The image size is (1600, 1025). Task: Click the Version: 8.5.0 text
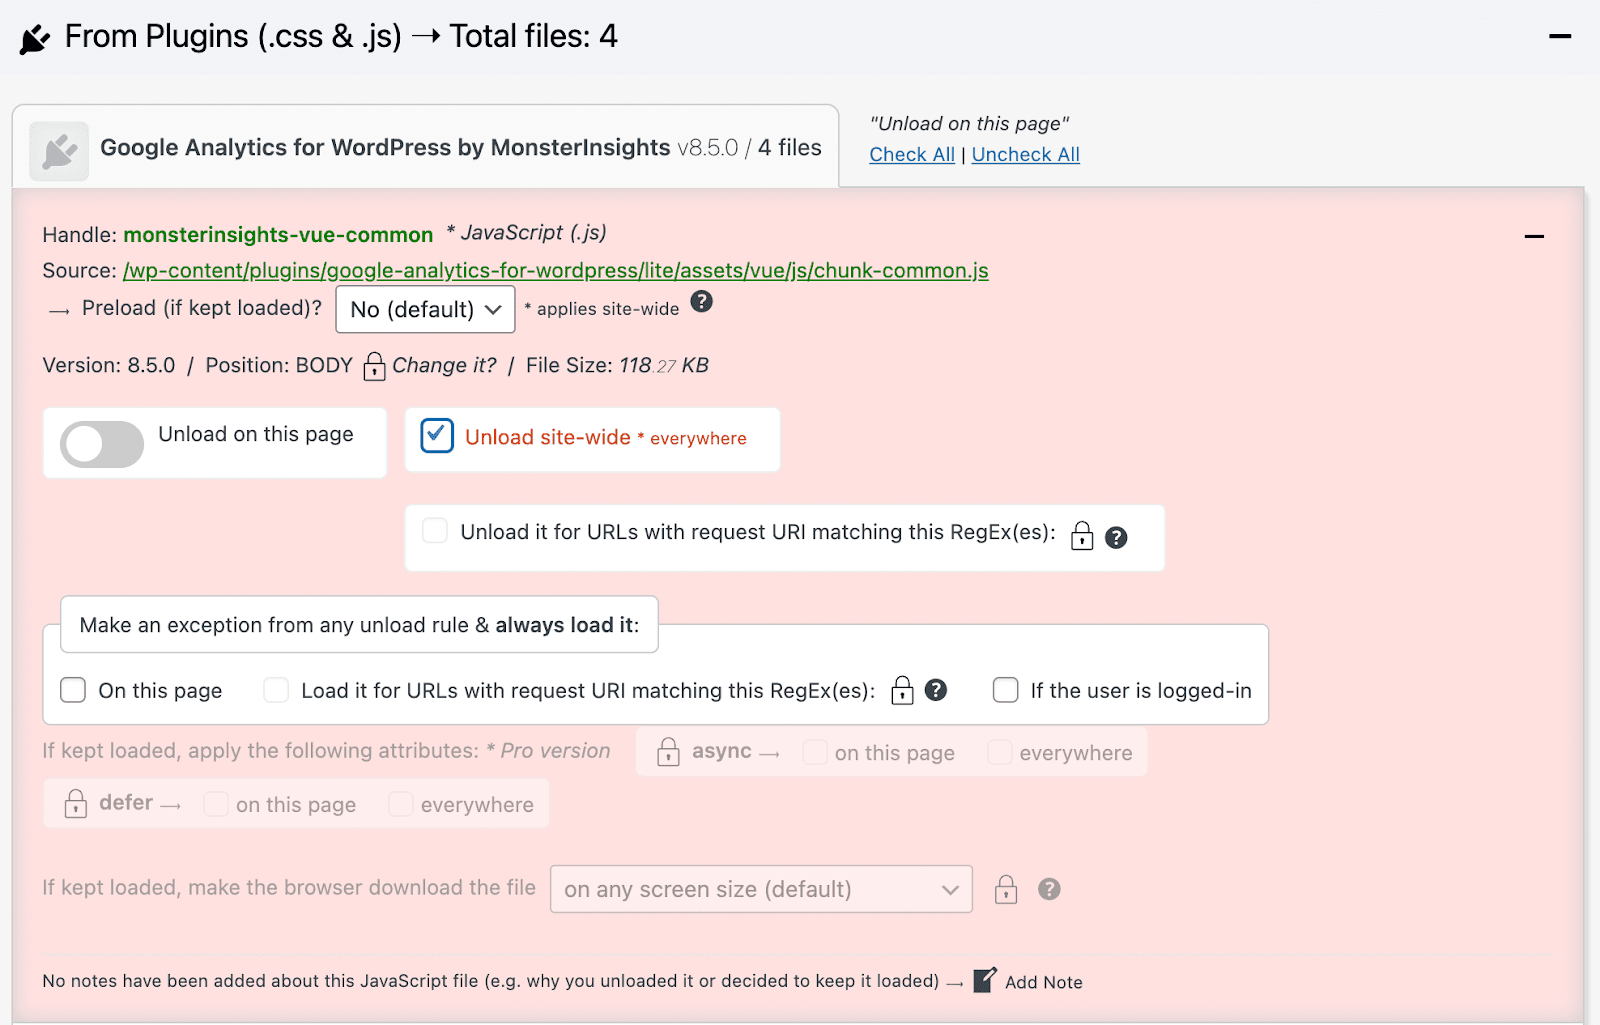click(x=109, y=366)
